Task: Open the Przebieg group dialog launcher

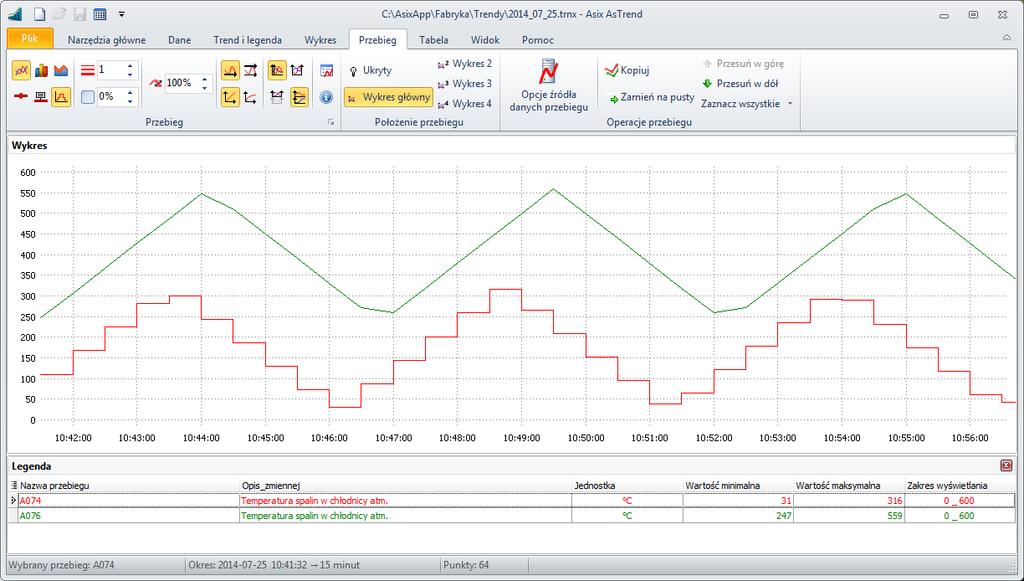Action: pos(331,122)
